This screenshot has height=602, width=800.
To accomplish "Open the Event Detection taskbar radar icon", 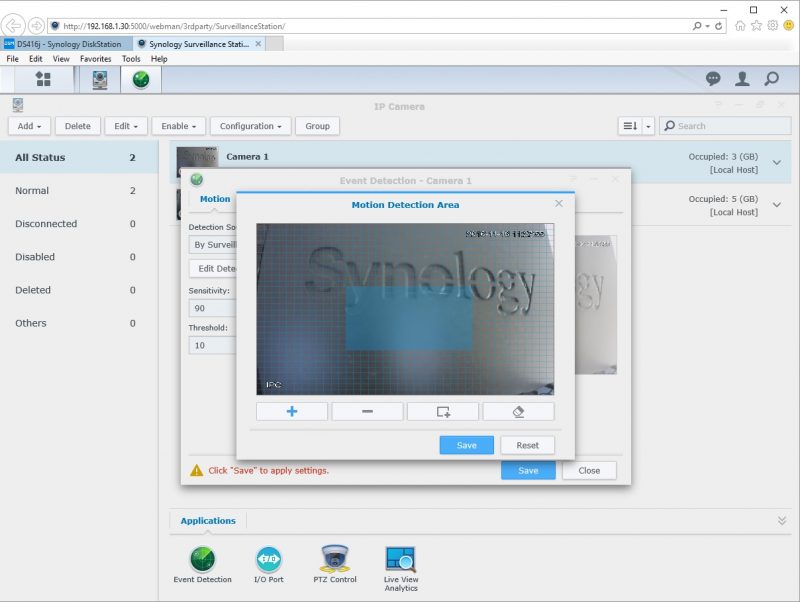I will click(141, 80).
